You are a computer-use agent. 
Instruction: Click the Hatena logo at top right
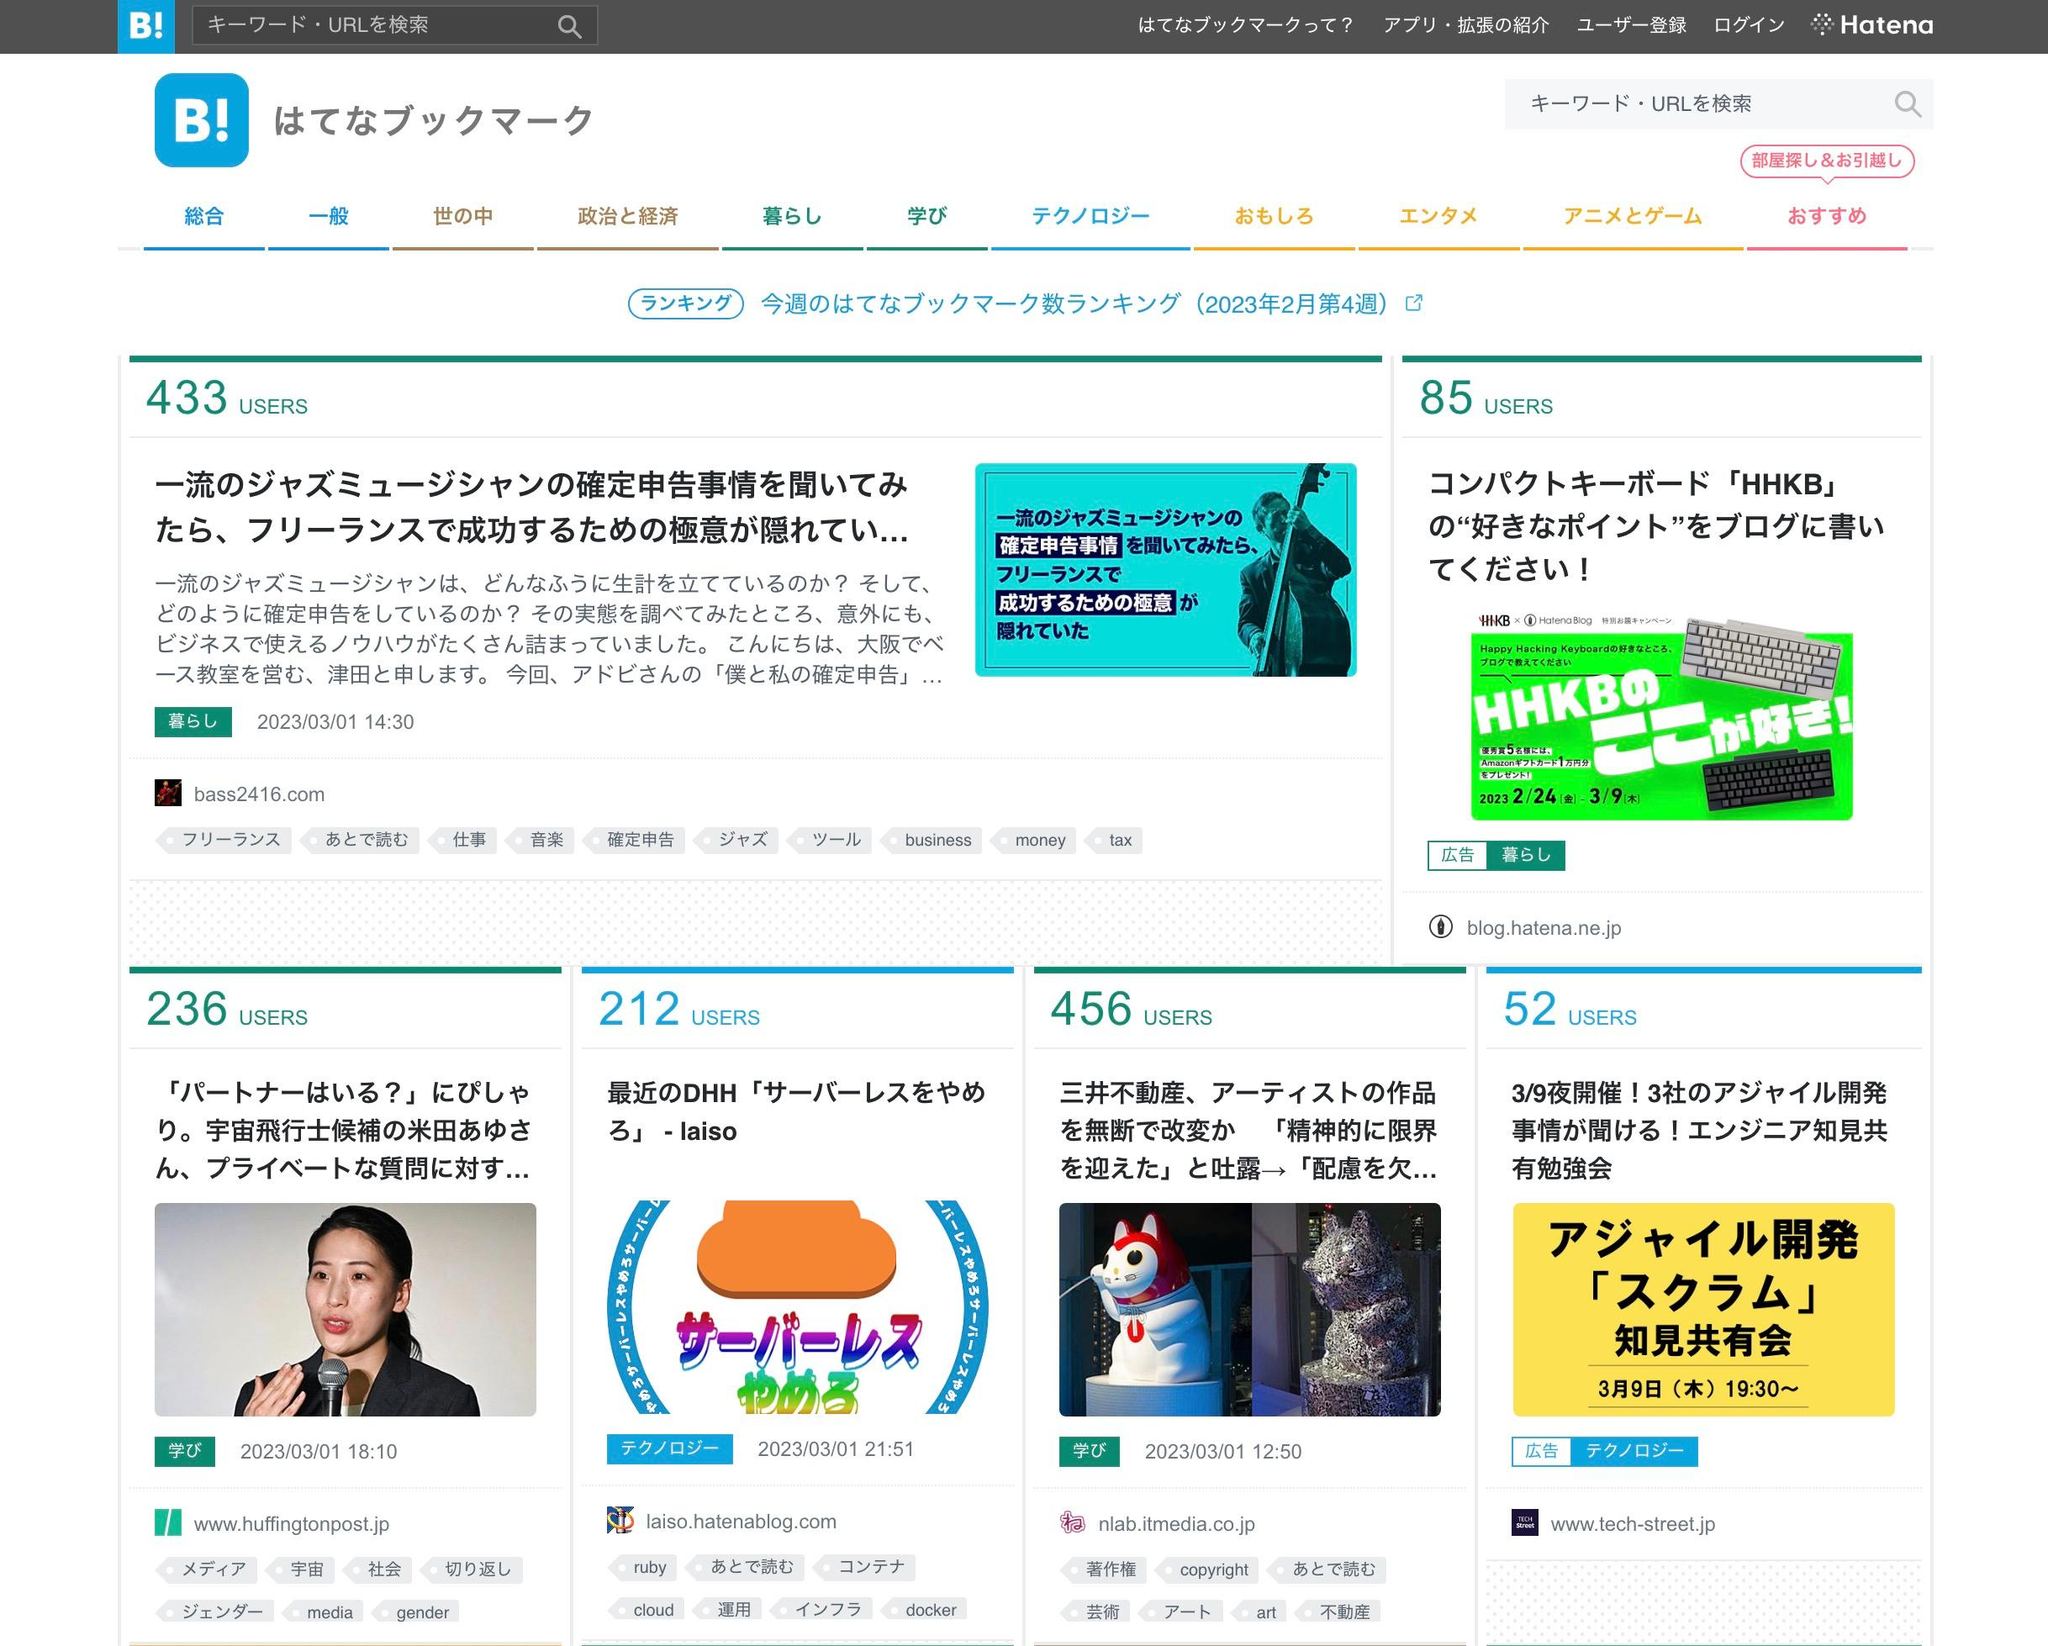1872,25
